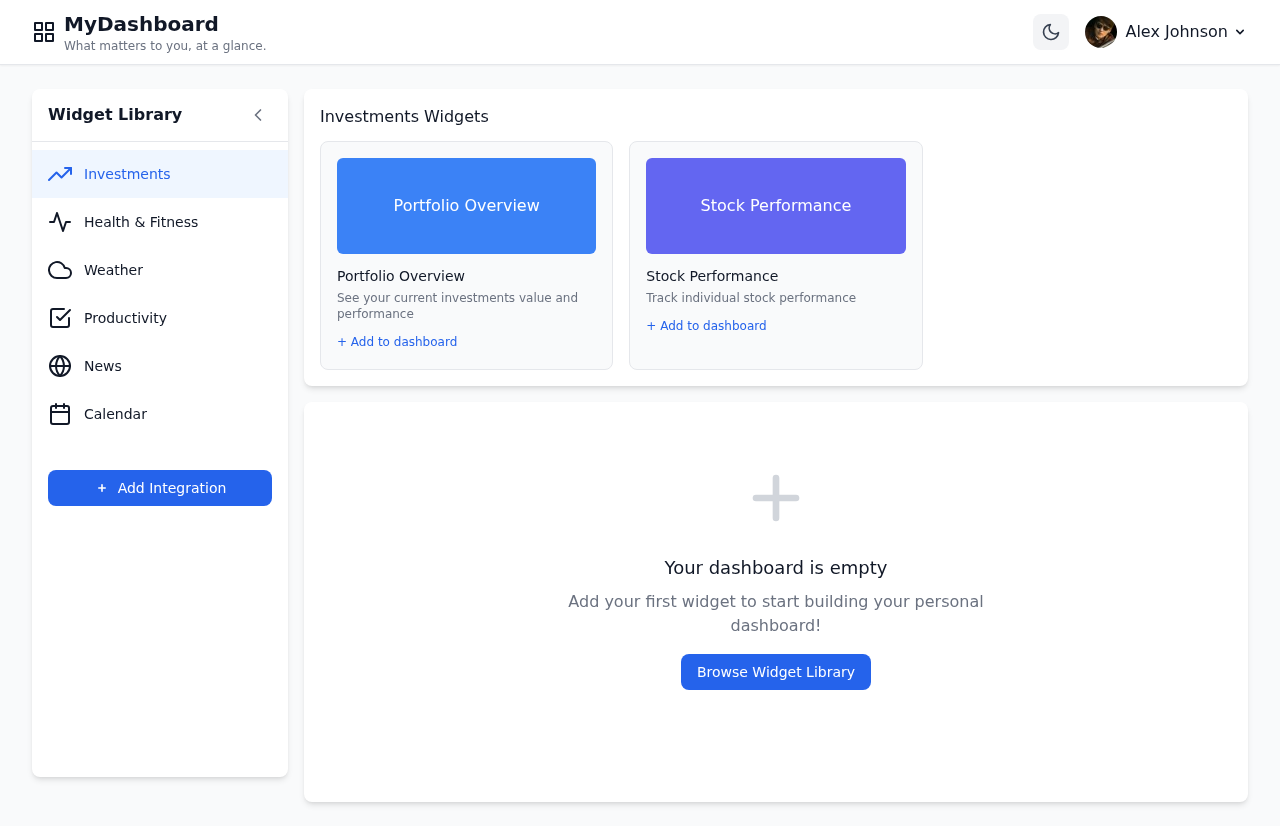
Task: Click the MyDashboard grid logo icon
Action: [44, 31]
